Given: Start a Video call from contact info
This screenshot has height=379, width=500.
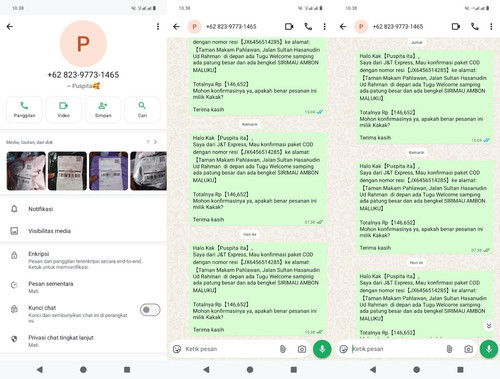Looking at the screenshot, I should pos(64,110).
